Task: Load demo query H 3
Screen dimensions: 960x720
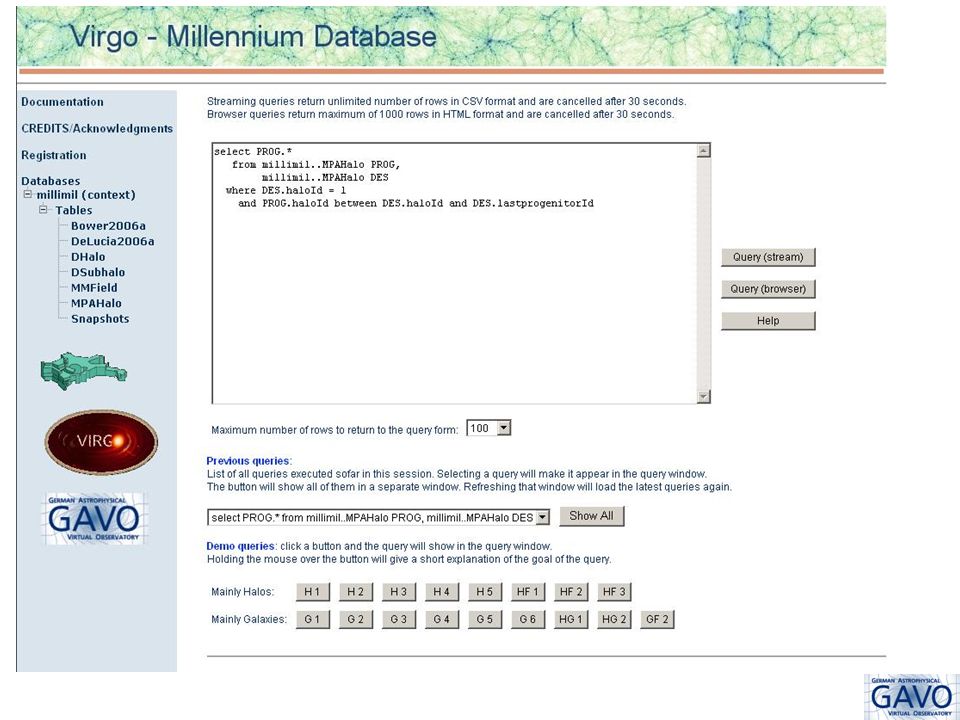Action: (x=399, y=592)
